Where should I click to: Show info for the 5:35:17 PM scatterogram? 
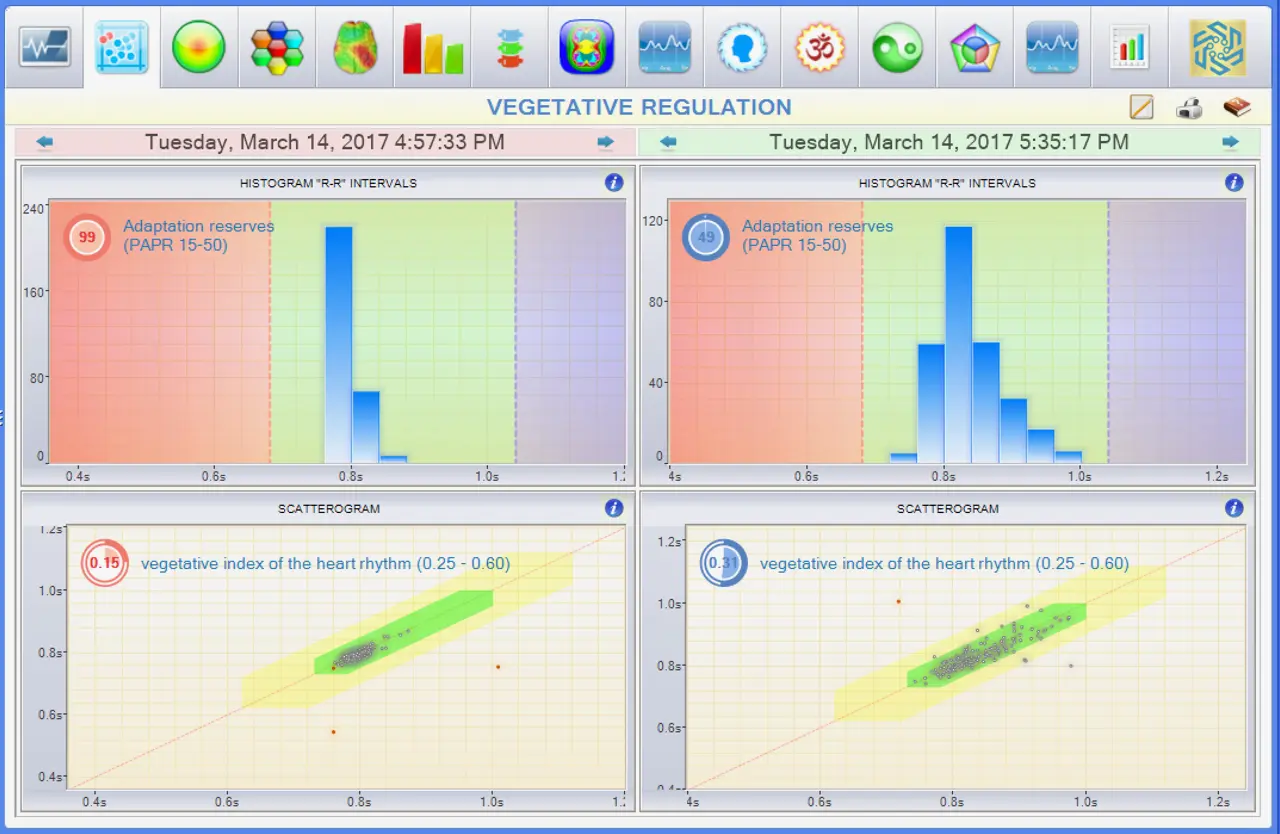click(x=1233, y=508)
